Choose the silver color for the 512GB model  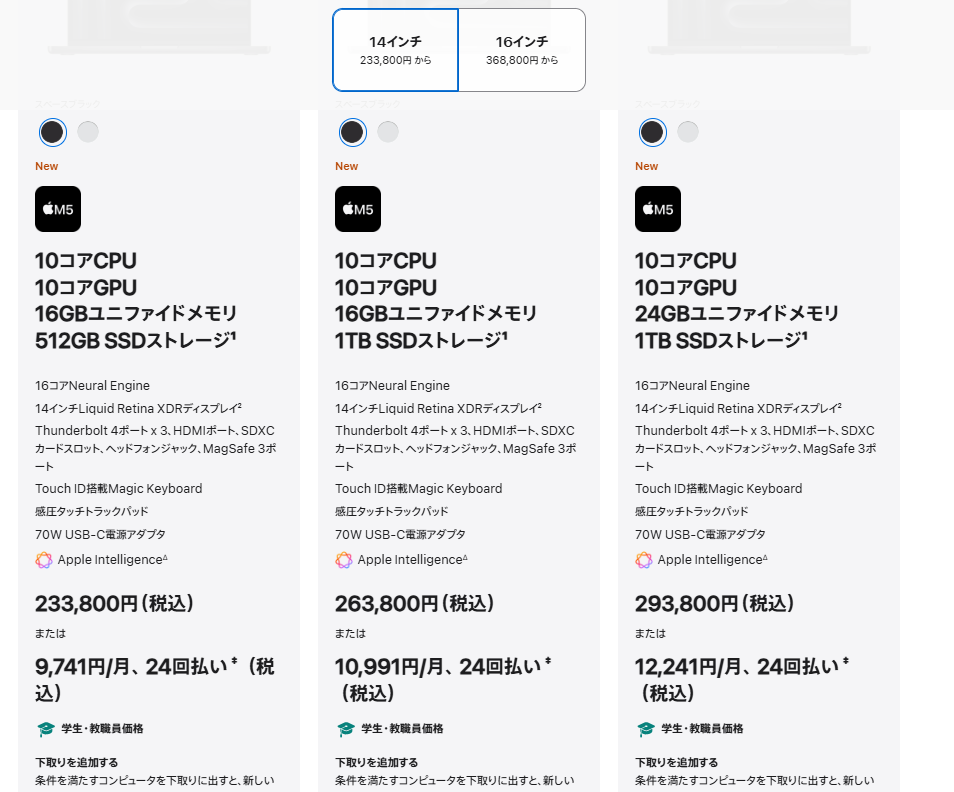point(88,132)
